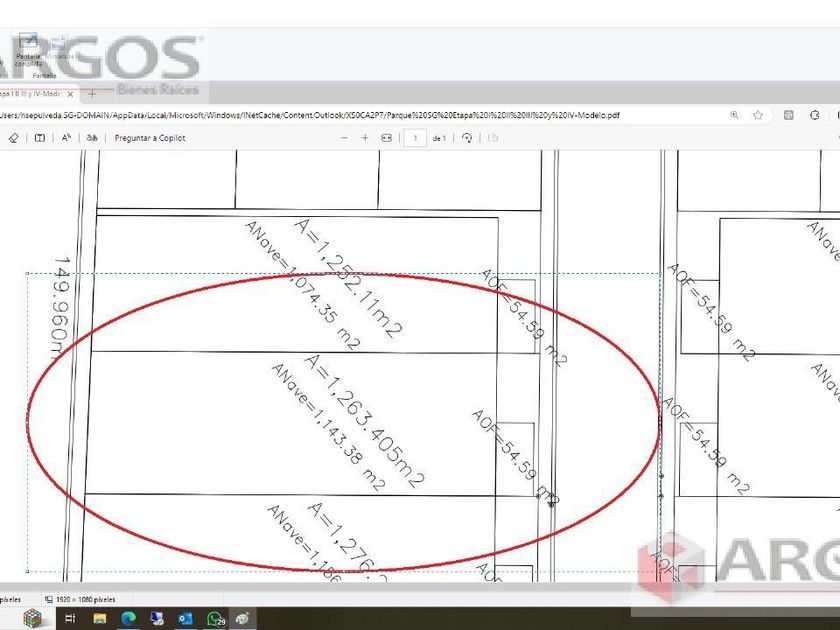Open the browser Extensions icon

815,115
